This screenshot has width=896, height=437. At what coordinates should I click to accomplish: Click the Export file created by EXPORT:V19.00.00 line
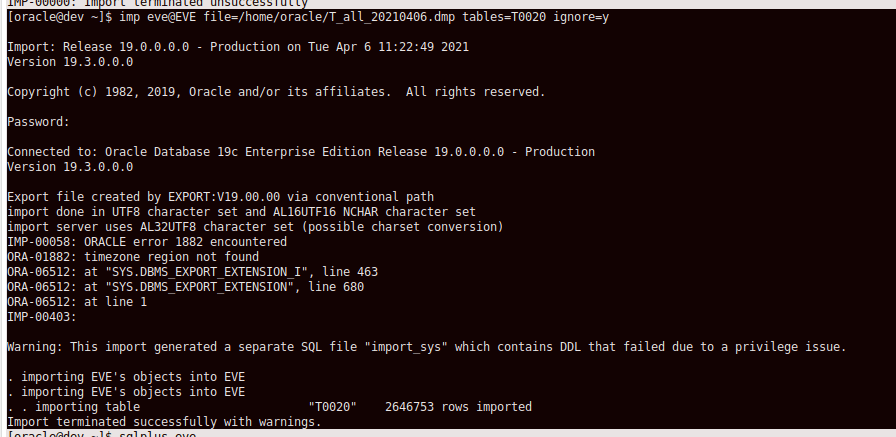pyautogui.click(x=221, y=197)
